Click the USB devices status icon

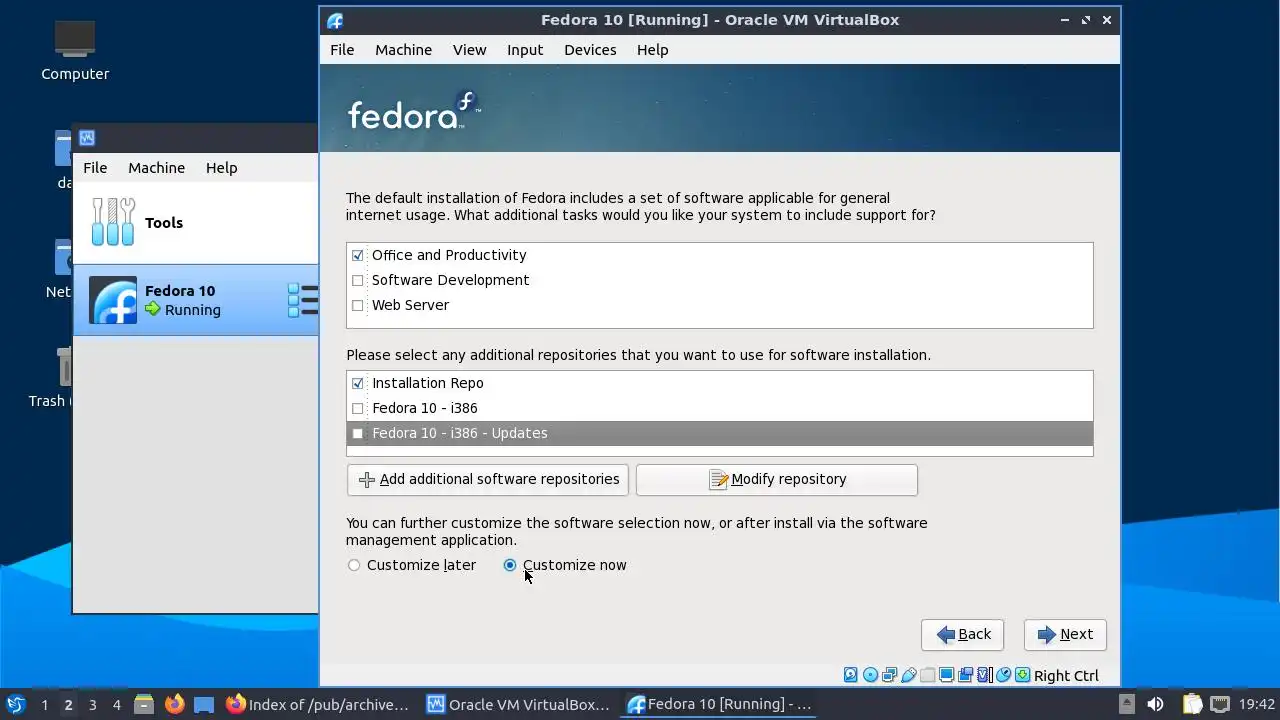[x=908, y=675]
